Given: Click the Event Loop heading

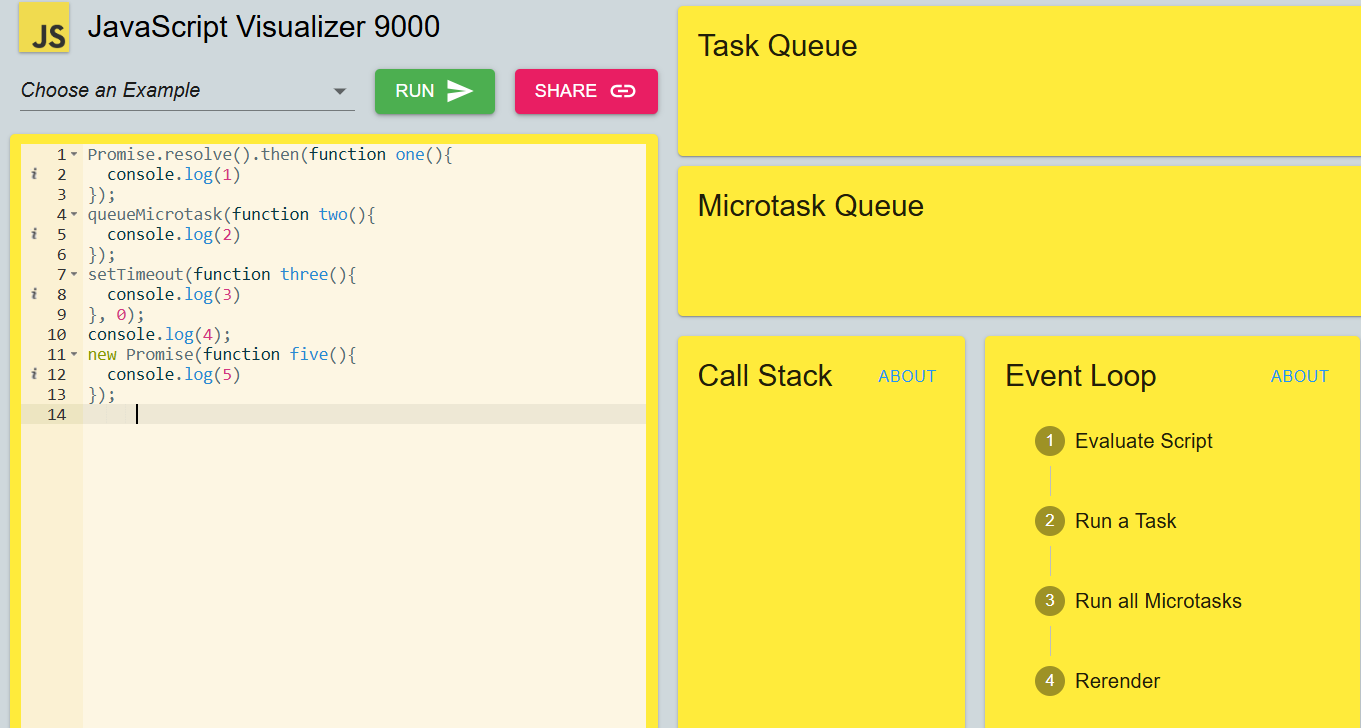Looking at the screenshot, I should point(1080,376).
